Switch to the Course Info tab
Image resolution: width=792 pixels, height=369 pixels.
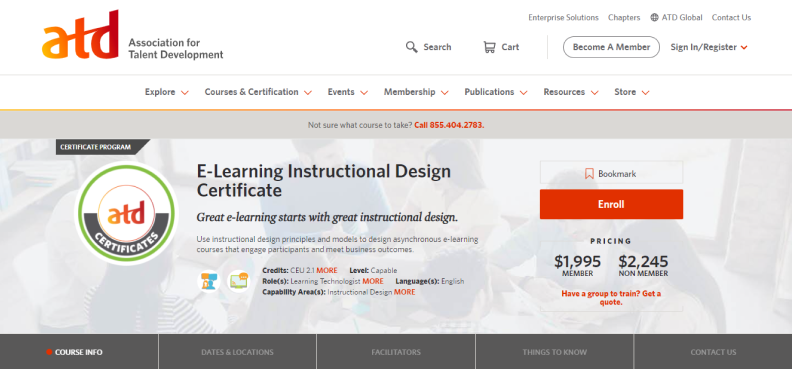[79, 352]
